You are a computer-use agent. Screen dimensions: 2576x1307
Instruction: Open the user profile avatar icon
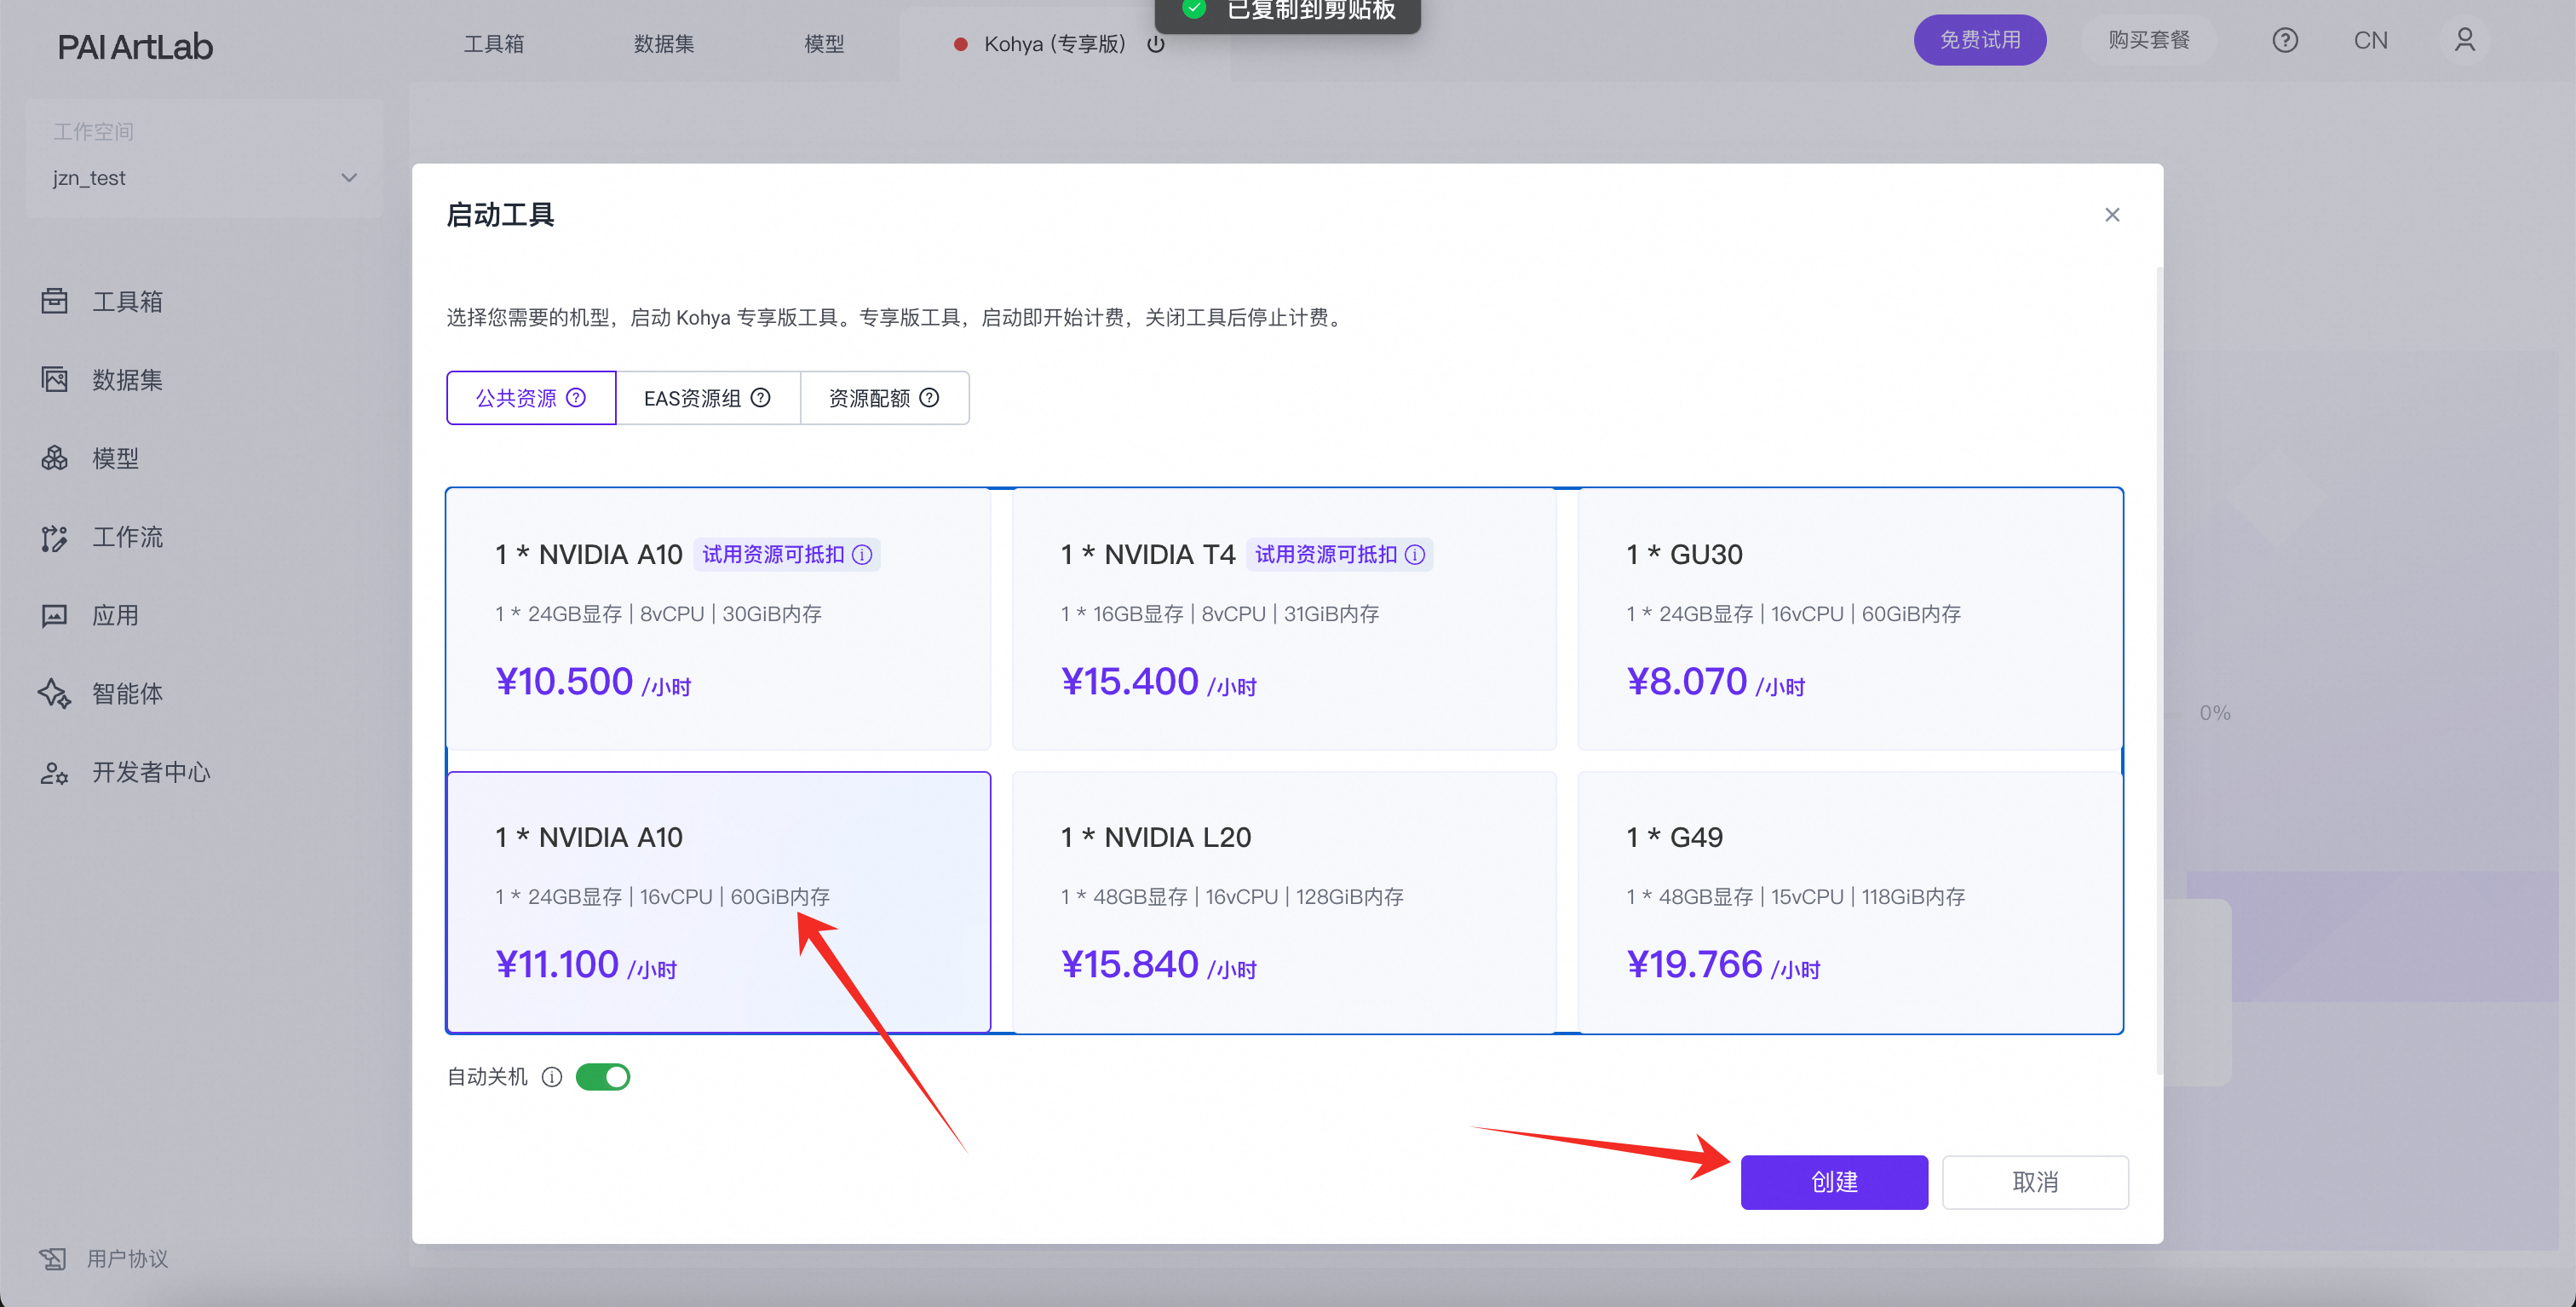(2464, 40)
